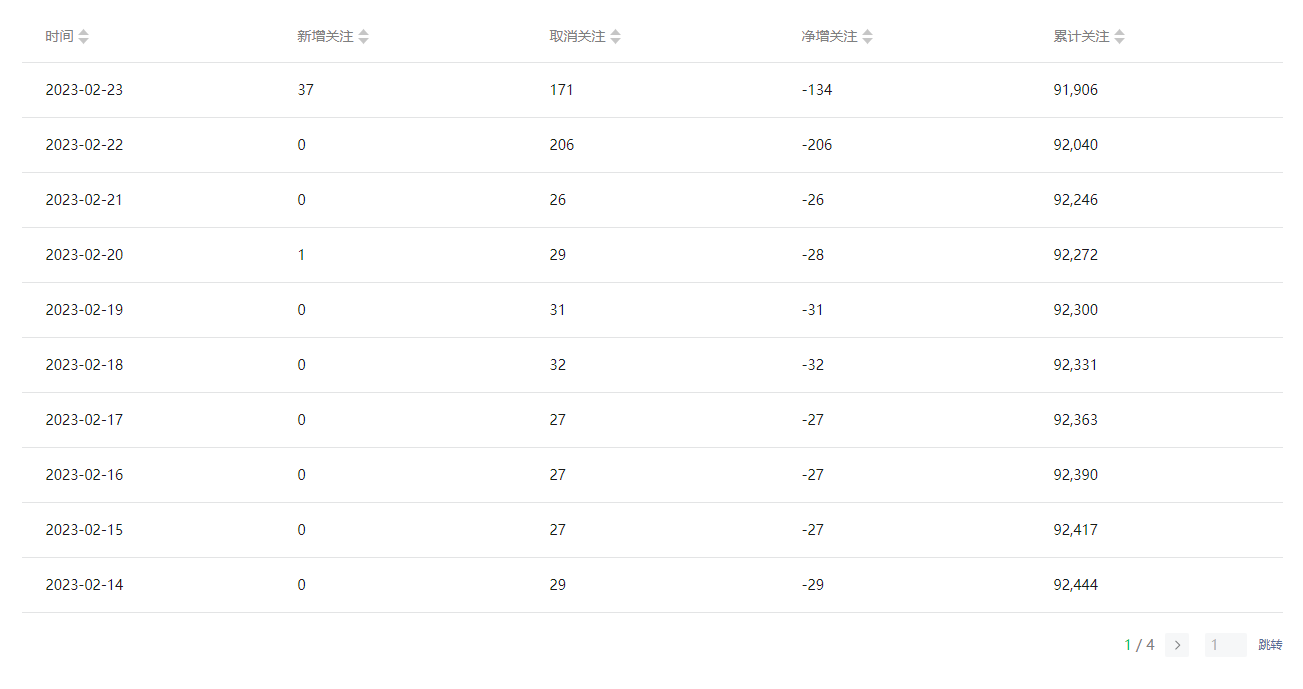Click the 累计关注 column header text
Image resolution: width=1303 pixels, height=689 pixels.
tap(1081, 37)
